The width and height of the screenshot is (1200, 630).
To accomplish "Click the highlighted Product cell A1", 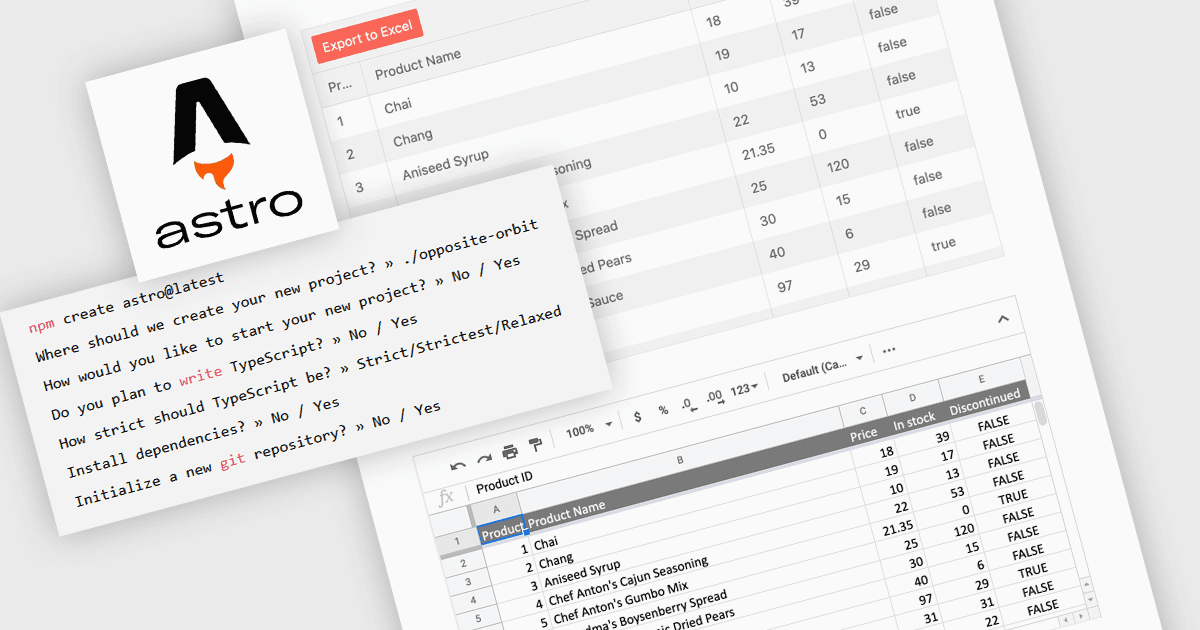I will click(503, 532).
